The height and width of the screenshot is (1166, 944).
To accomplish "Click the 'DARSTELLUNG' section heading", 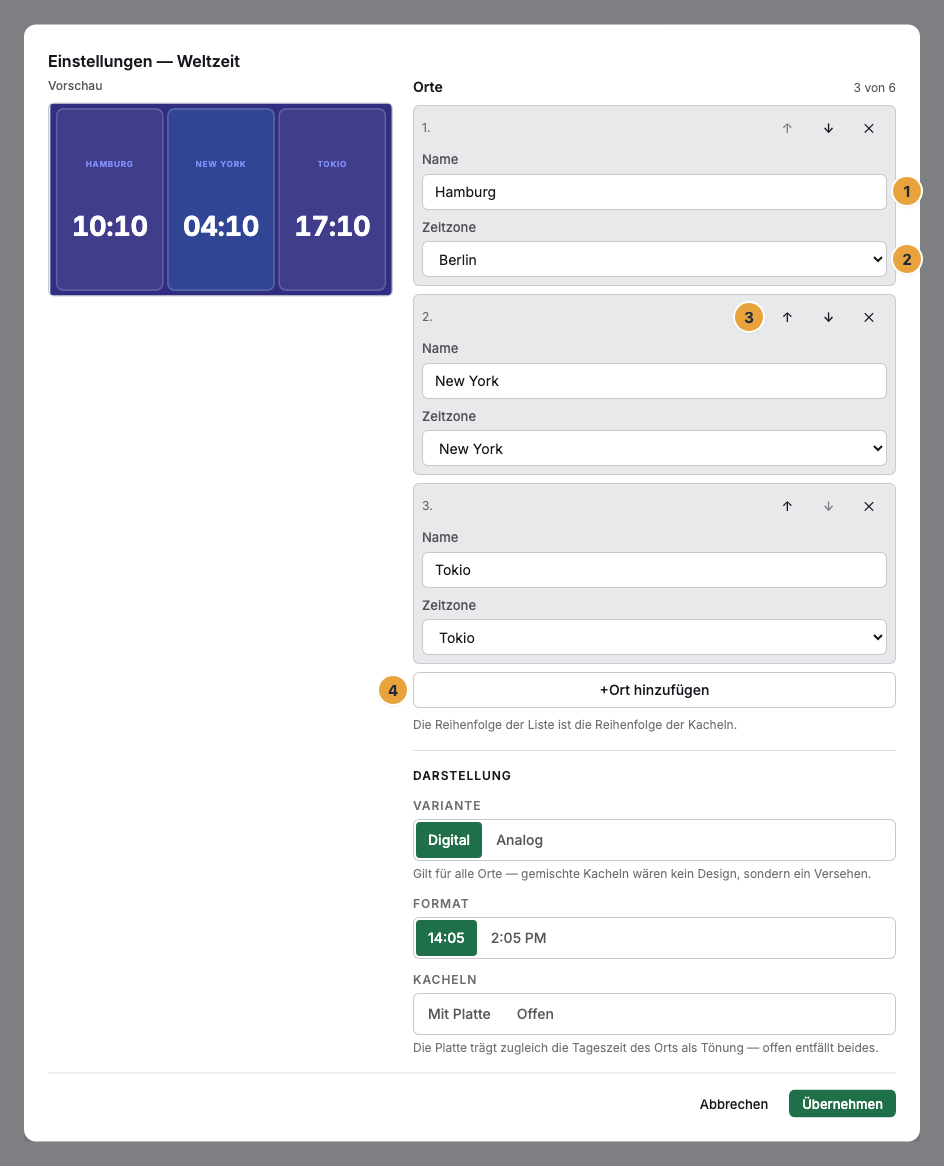I will [x=462, y=776].
